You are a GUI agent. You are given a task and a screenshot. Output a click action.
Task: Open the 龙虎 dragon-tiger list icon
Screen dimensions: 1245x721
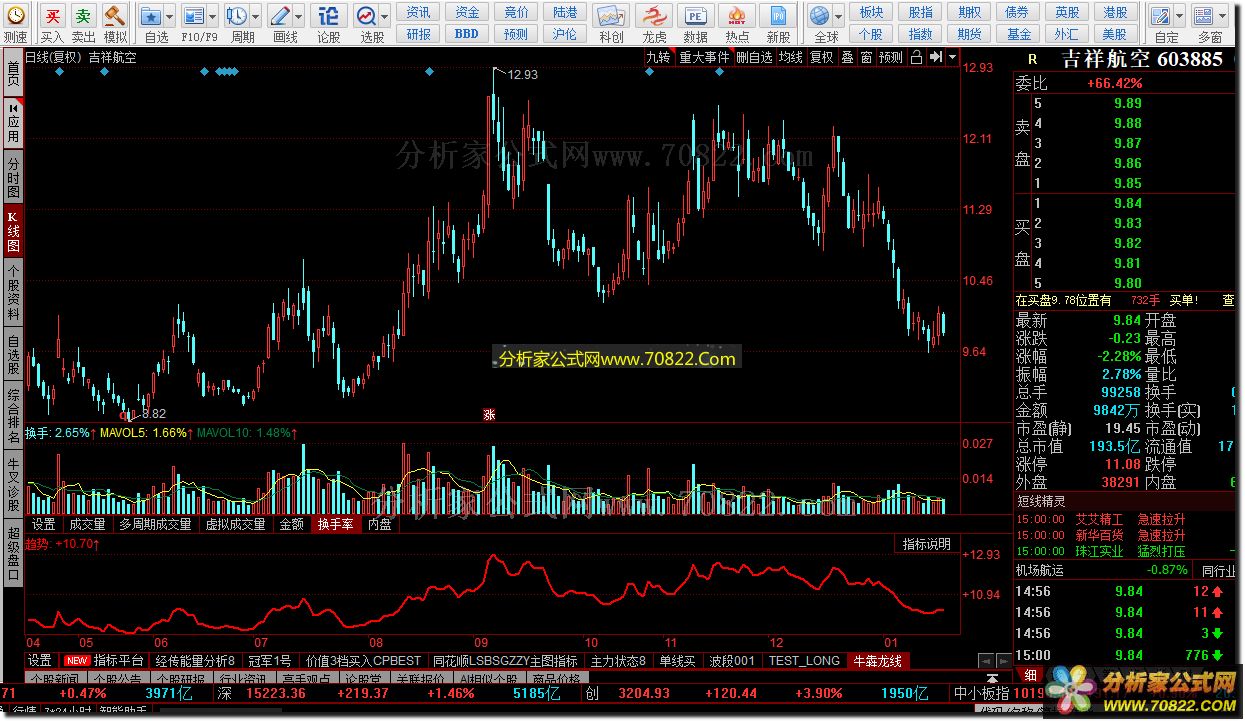[x=654, y=16]
